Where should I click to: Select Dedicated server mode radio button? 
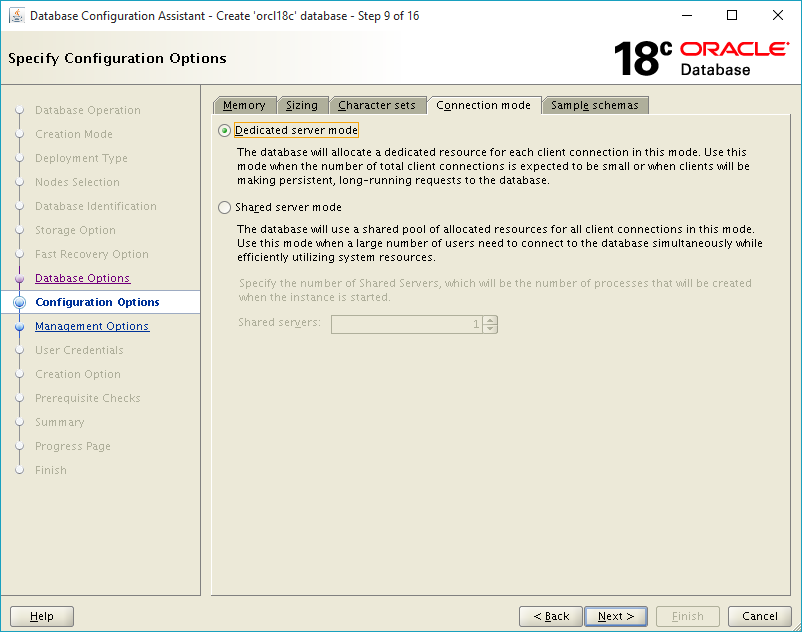(224, 130)
